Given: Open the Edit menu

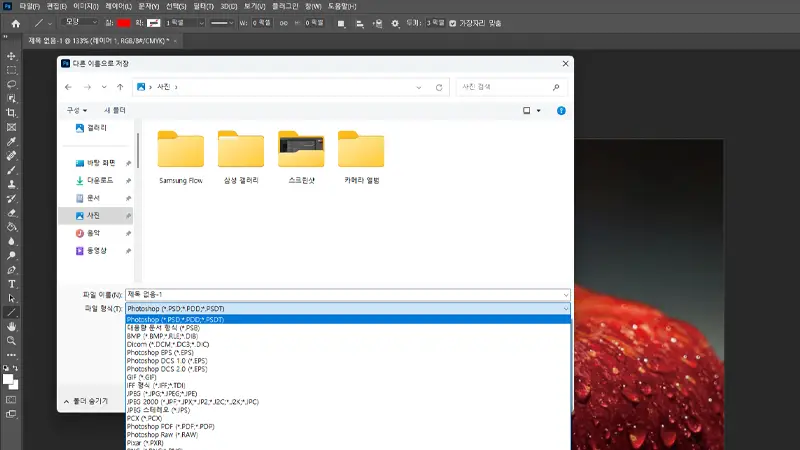Looking at the screenshot, I should point(57,7).
